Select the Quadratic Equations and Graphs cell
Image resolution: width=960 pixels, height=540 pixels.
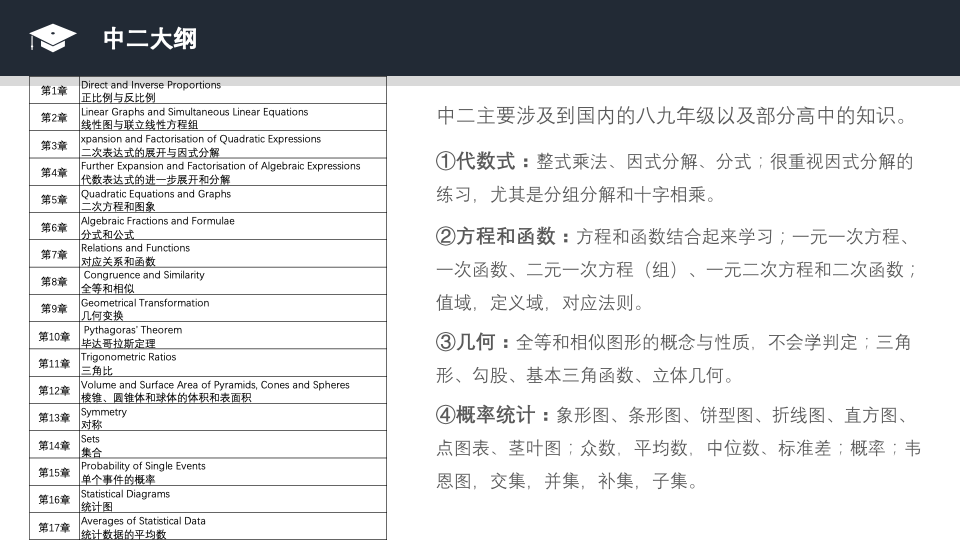(x=233, y=200)
